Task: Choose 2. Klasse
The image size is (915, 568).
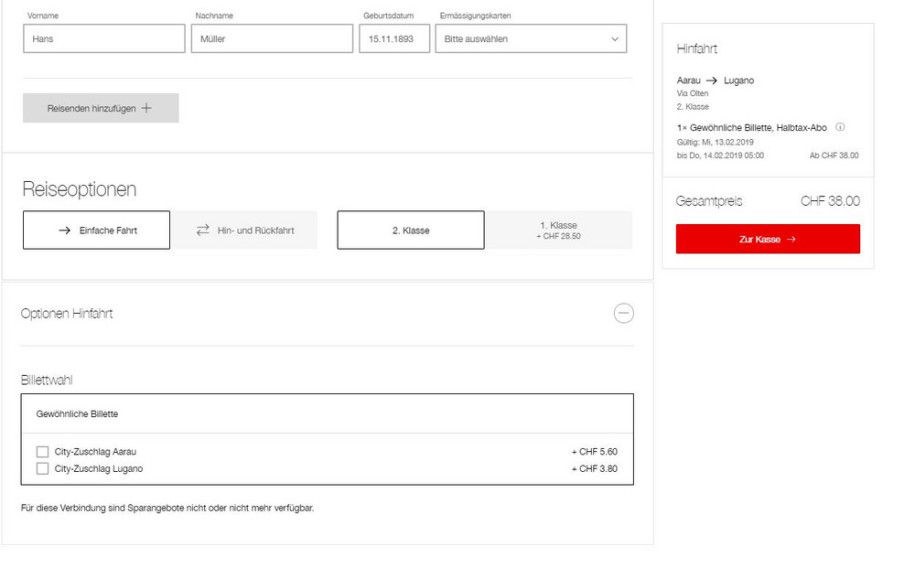Action: click(411, 230)
